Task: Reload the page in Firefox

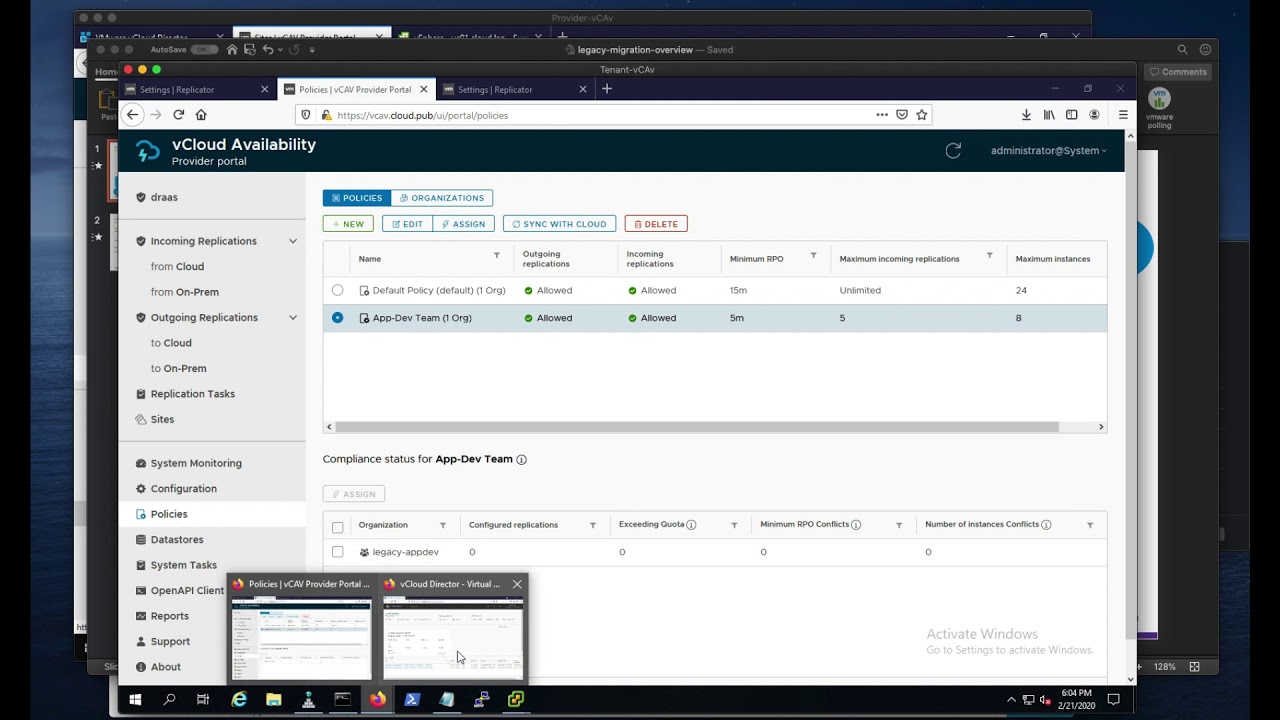Action: 179,115
